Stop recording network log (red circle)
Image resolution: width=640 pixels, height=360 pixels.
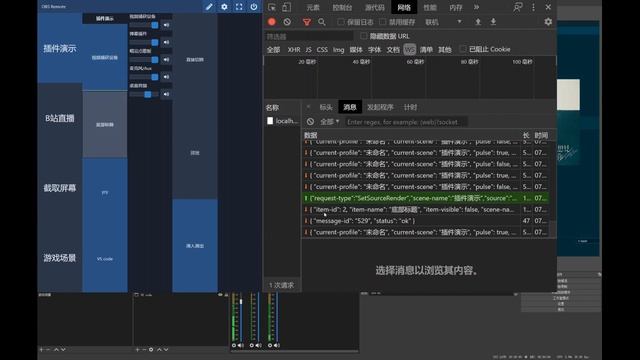tap(272, 22)
